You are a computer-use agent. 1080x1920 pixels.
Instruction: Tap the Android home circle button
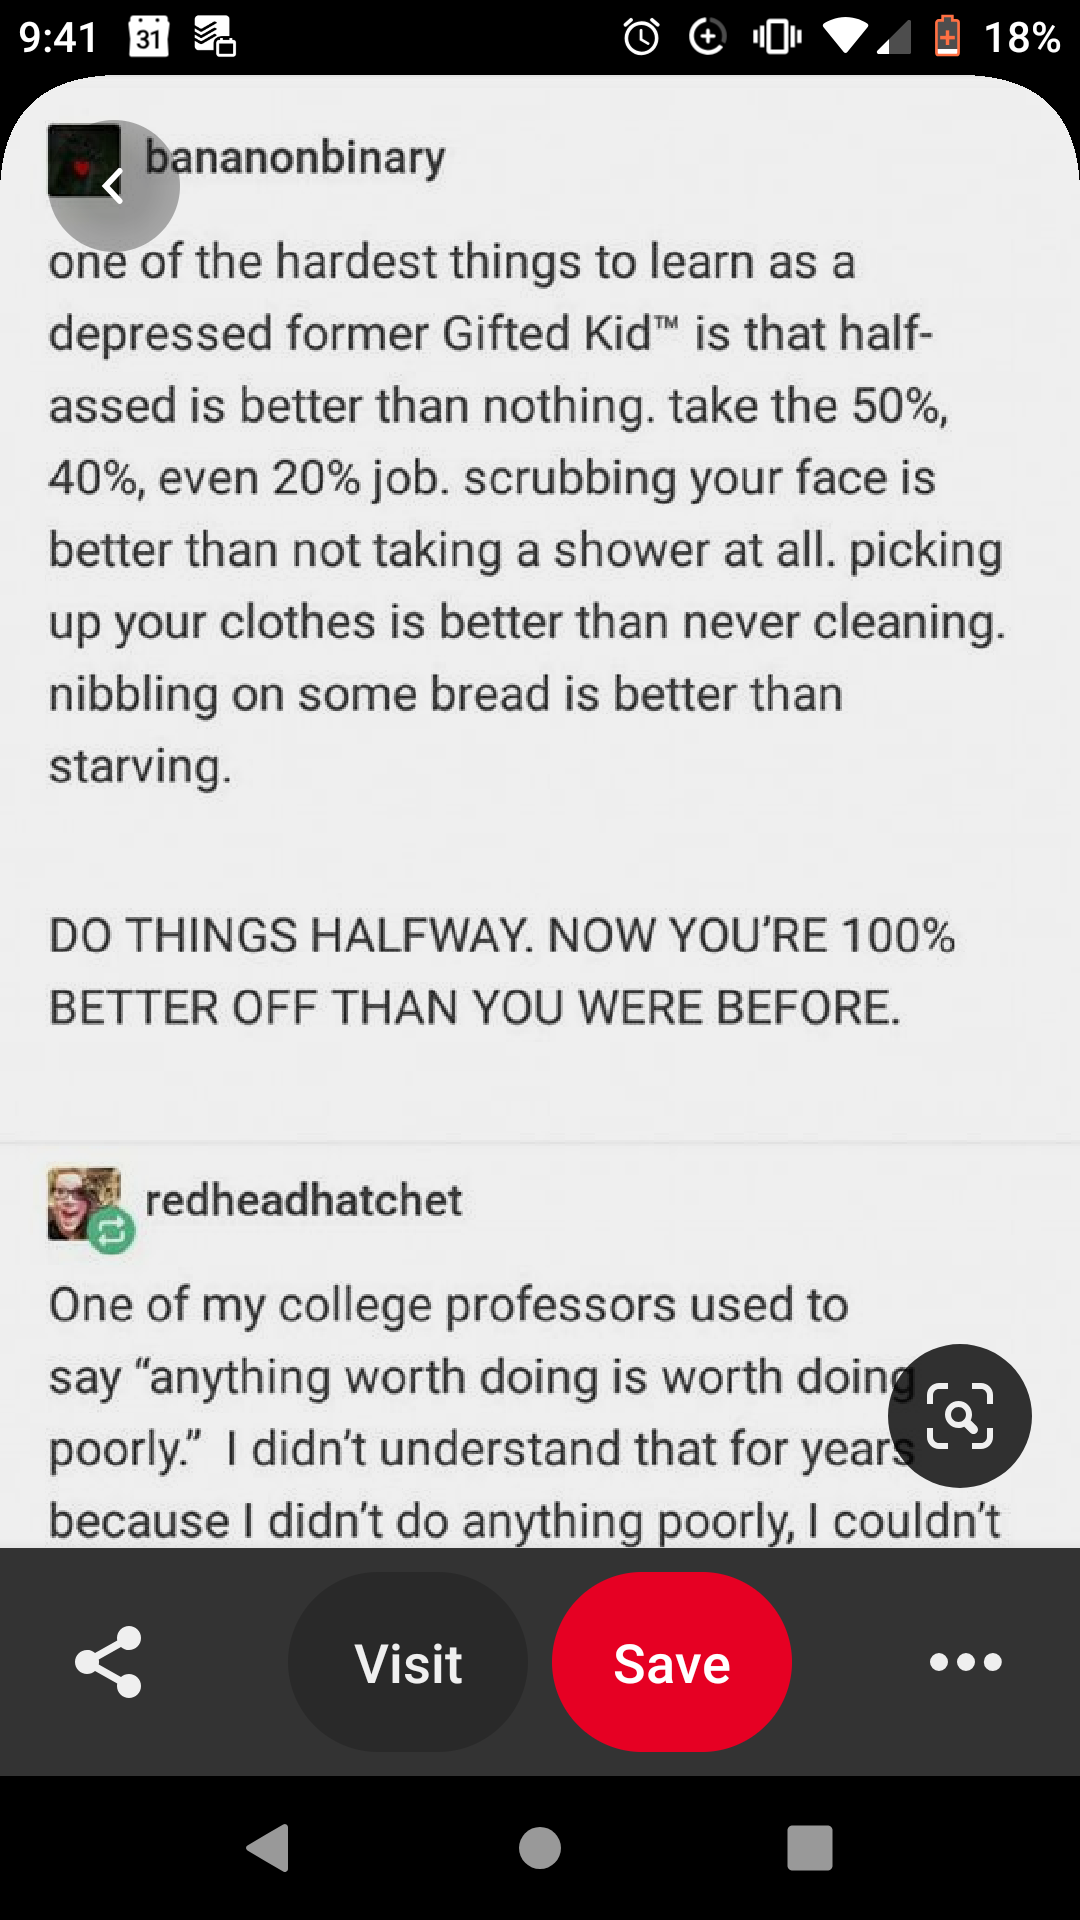pyautogui.click(x=540, y=1847)
